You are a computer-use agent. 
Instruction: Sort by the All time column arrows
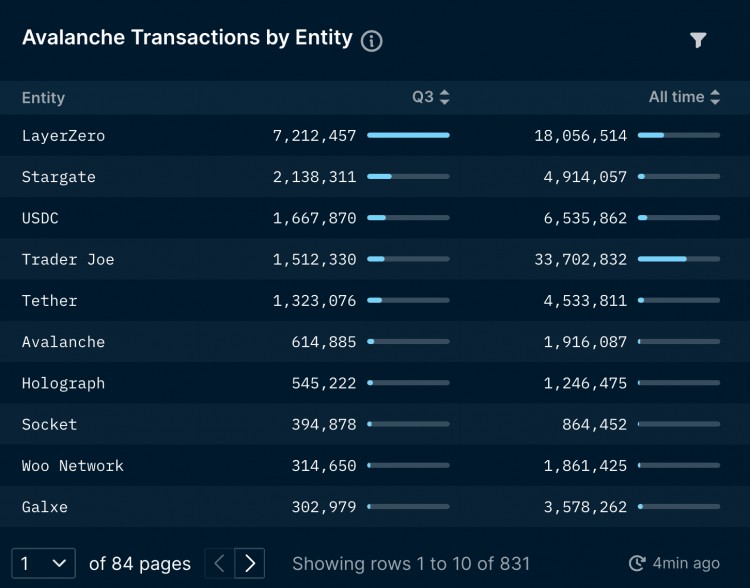(715, 97)
